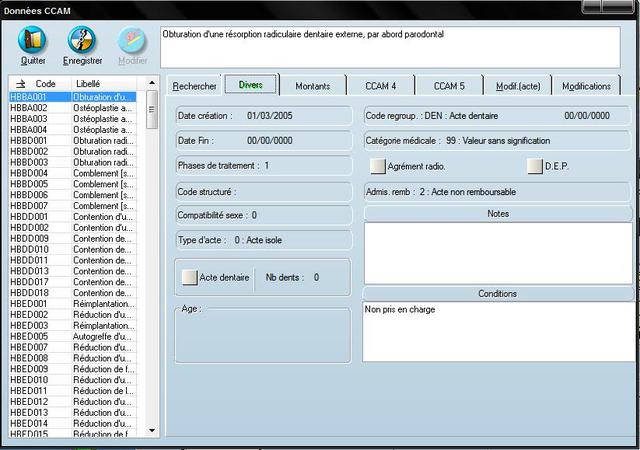Open the Modif.(acte) tab

click(x=517, y=86)
